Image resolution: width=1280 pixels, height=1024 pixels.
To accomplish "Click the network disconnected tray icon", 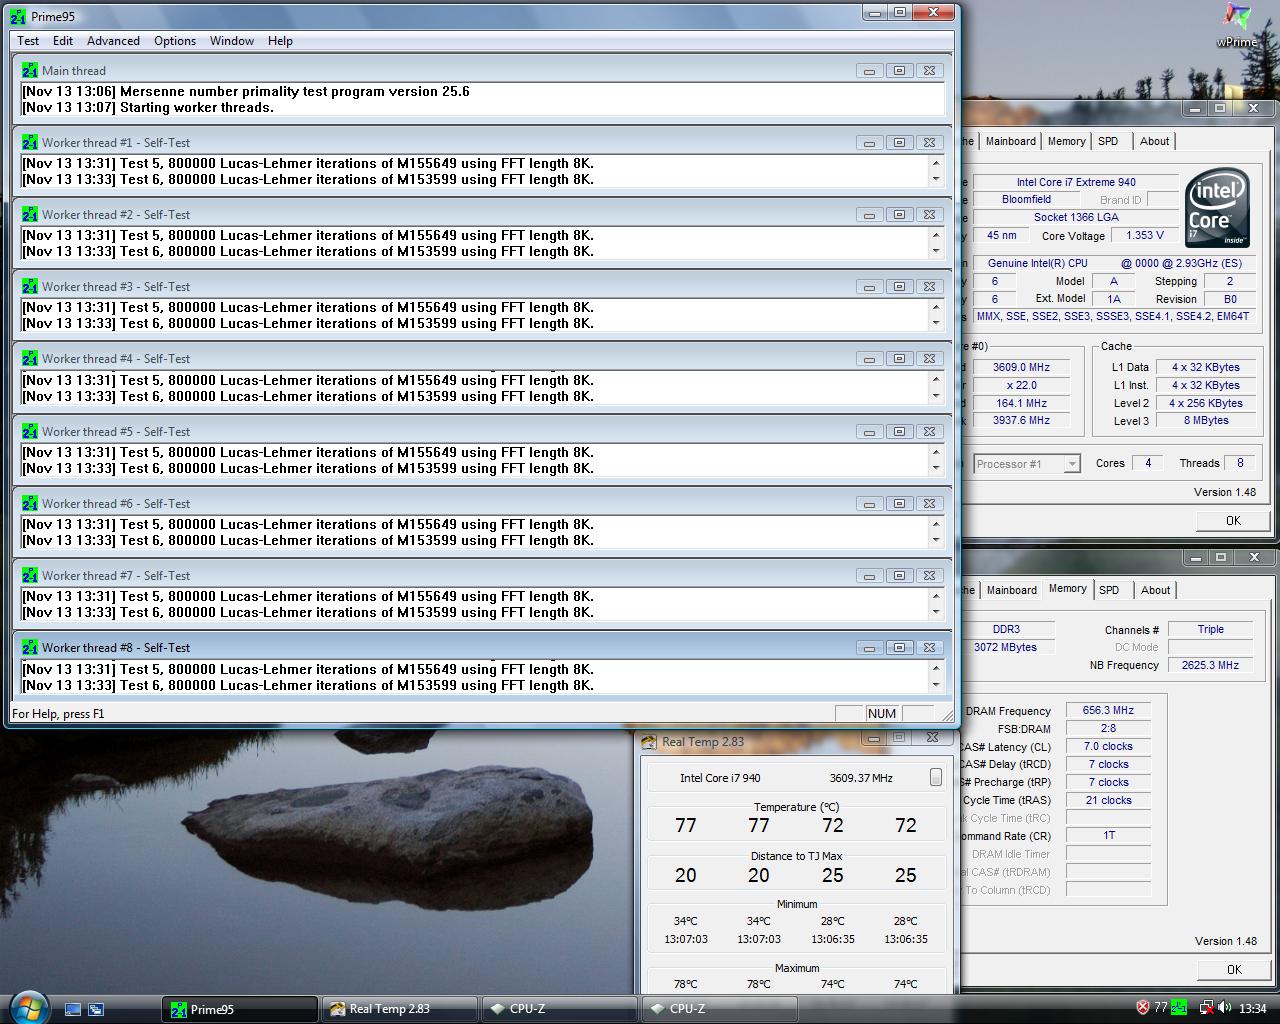I will (1207, 1008).
